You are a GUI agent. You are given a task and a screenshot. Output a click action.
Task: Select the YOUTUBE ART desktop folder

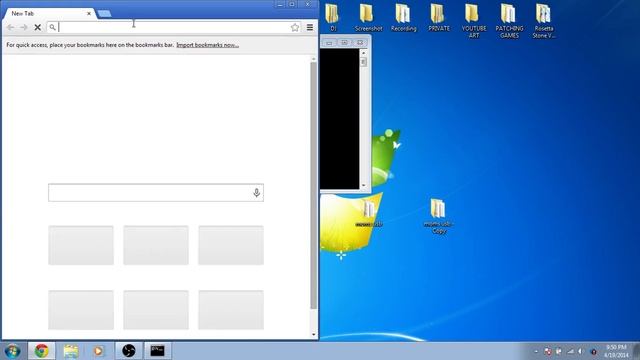pos(474,20)
